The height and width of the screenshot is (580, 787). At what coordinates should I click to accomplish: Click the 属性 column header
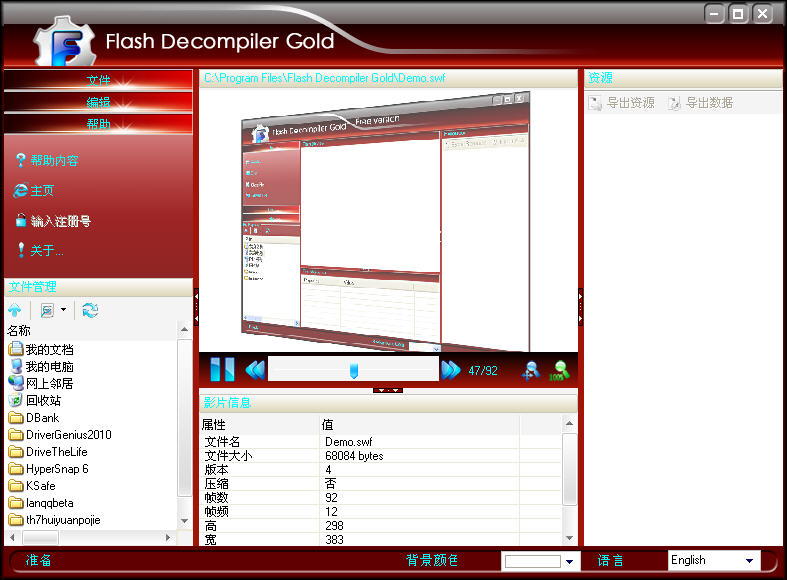point(259,425)
